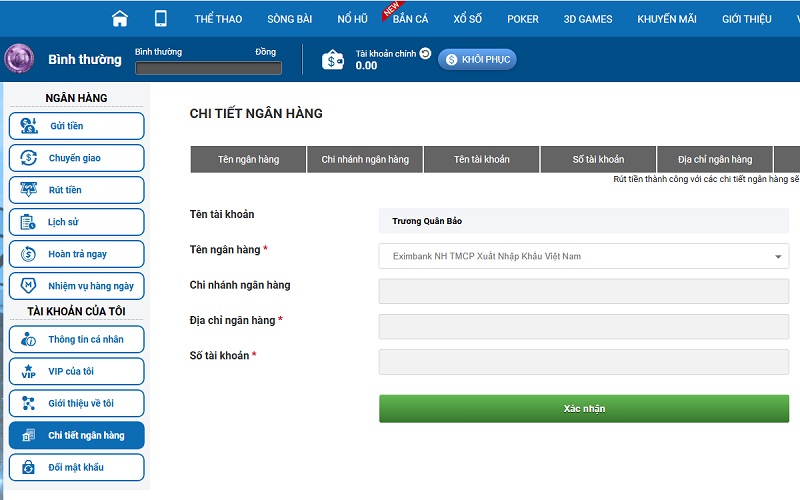Open the BẮN CÁ menu
This screenshot has height=500, width=800.
click(x=410, y=19)
